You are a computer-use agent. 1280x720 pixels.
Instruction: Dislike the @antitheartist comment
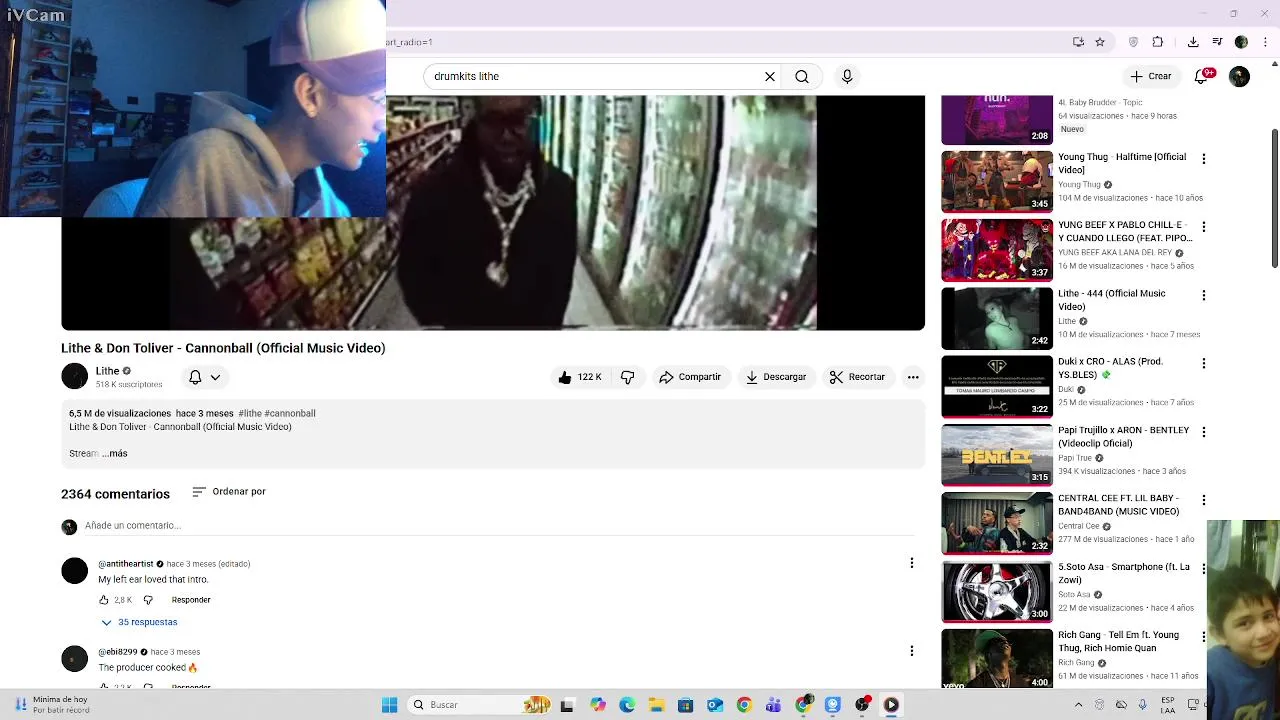[x=148, y=600]
